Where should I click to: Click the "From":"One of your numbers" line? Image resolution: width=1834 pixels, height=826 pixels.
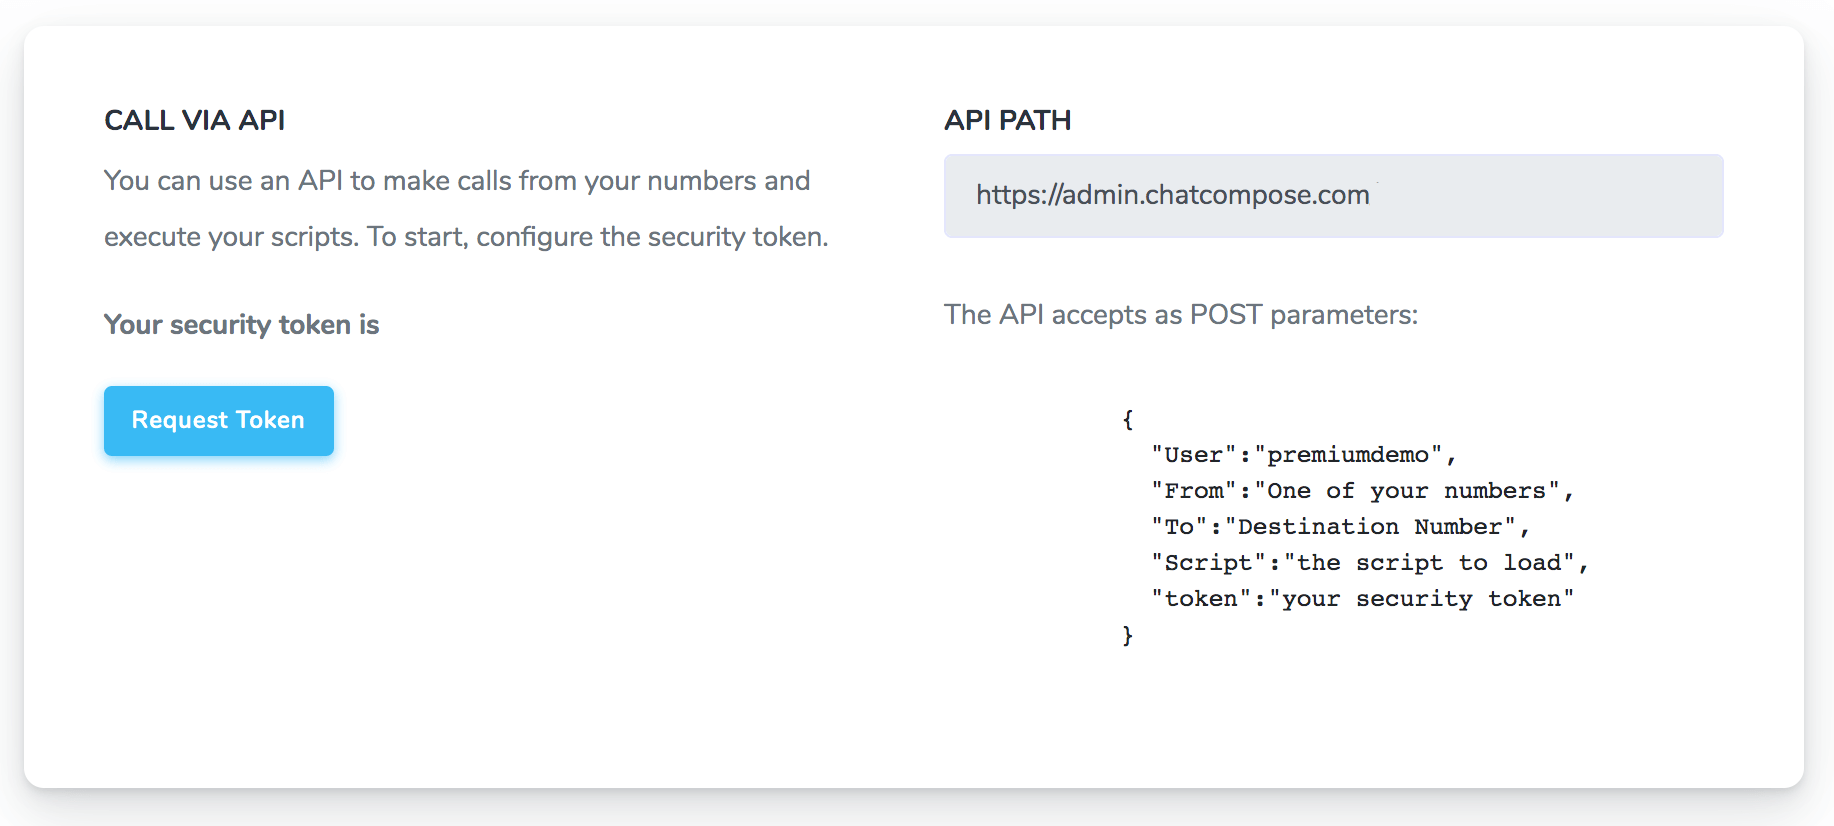(x=1363, y=491)
